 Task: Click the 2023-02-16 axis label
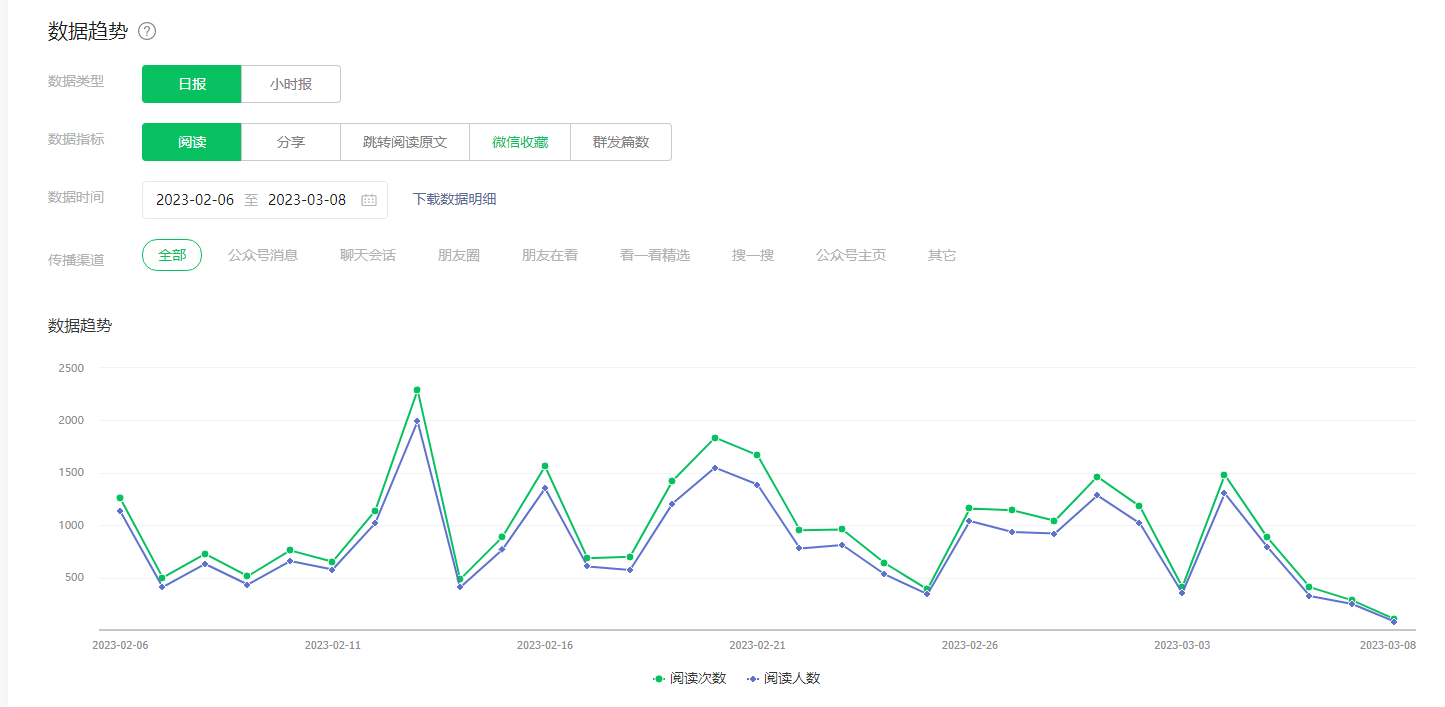(545, 645)
